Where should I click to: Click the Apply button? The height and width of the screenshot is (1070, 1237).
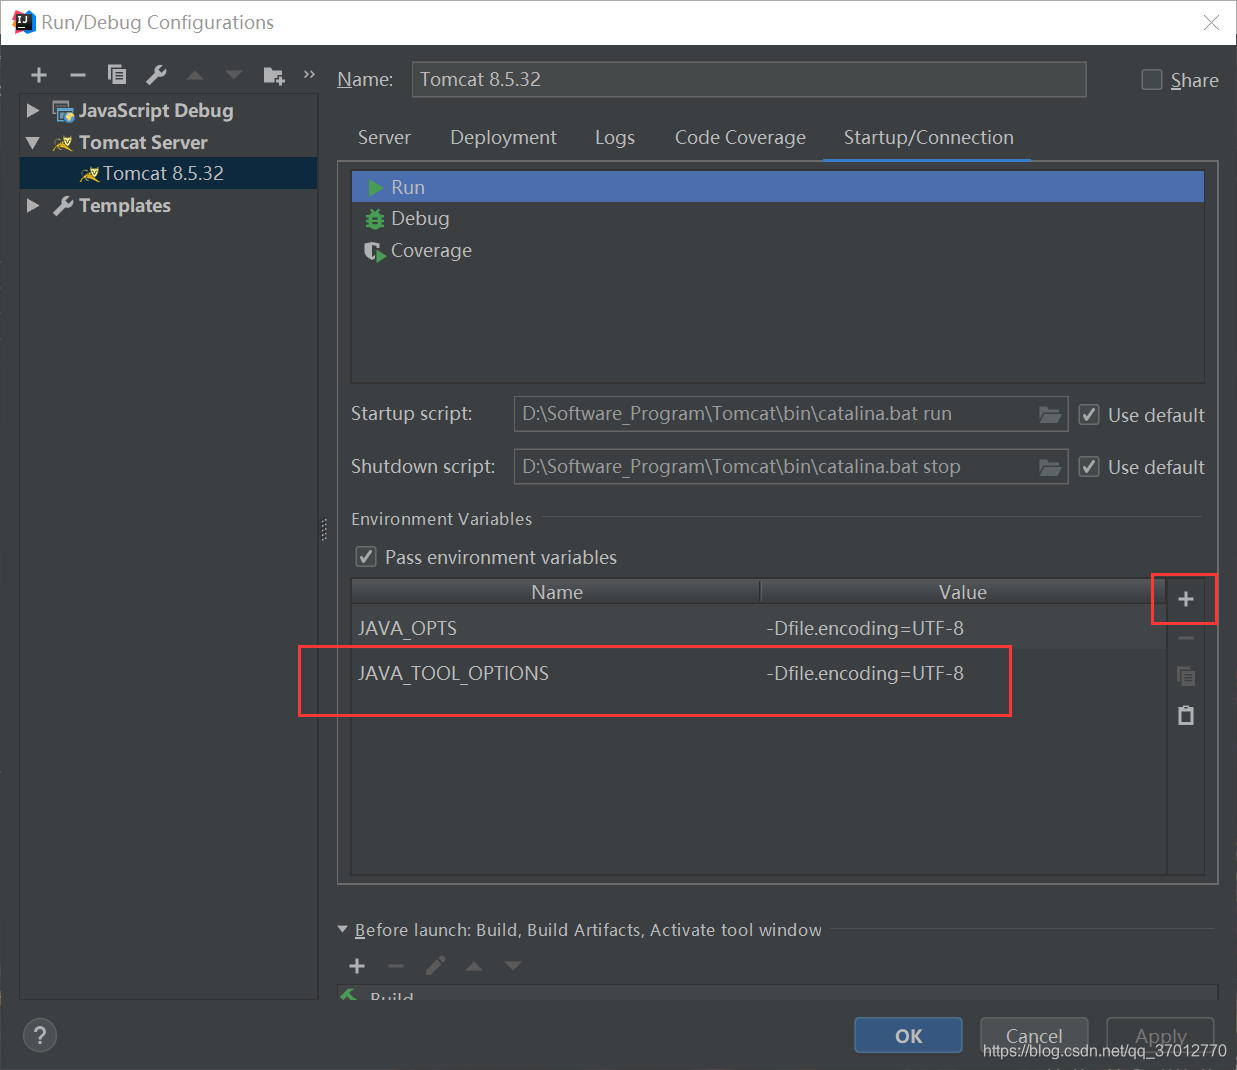click(x=1160, y=1036)
